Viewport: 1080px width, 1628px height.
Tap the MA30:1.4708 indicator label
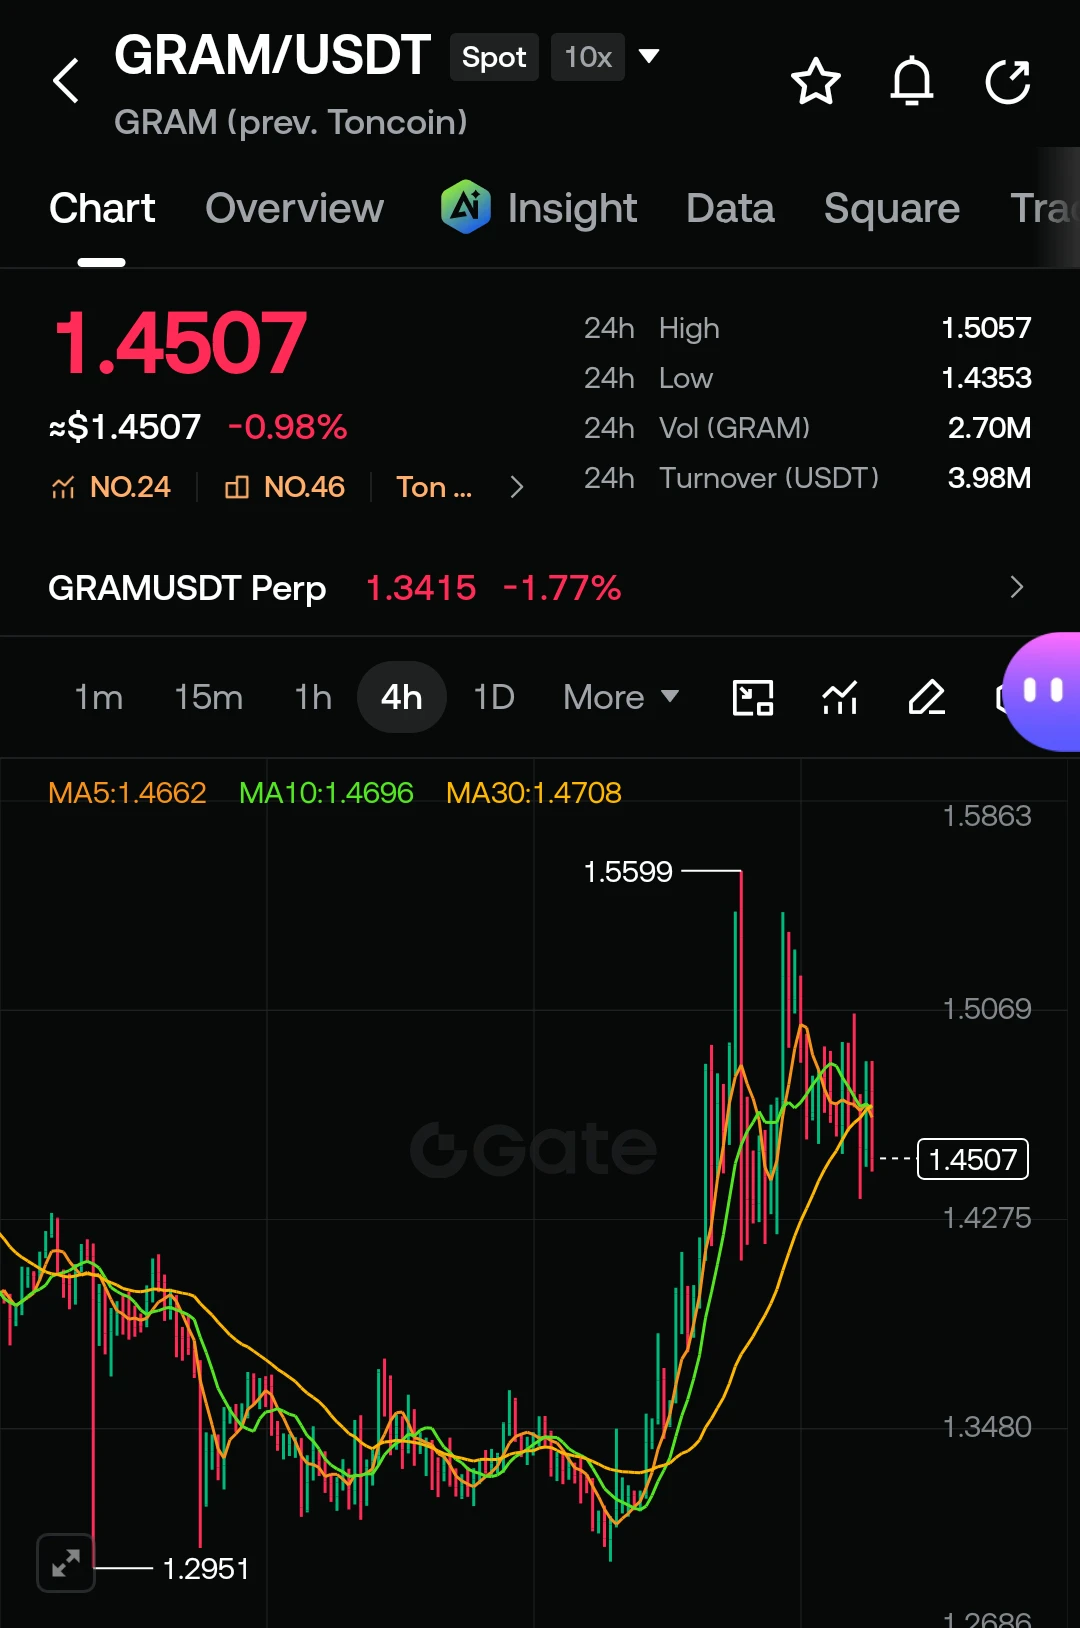tap(534, 793)
